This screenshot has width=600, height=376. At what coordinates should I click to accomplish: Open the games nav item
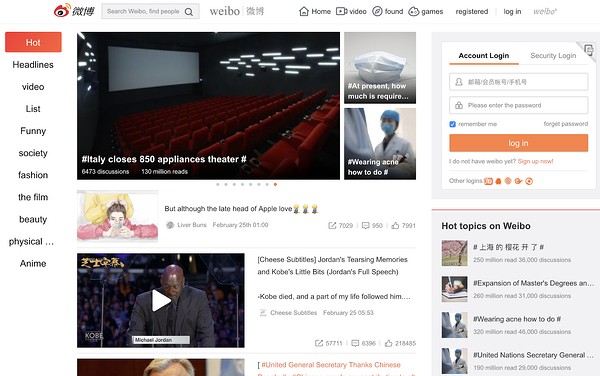click(x=426, y=11)
